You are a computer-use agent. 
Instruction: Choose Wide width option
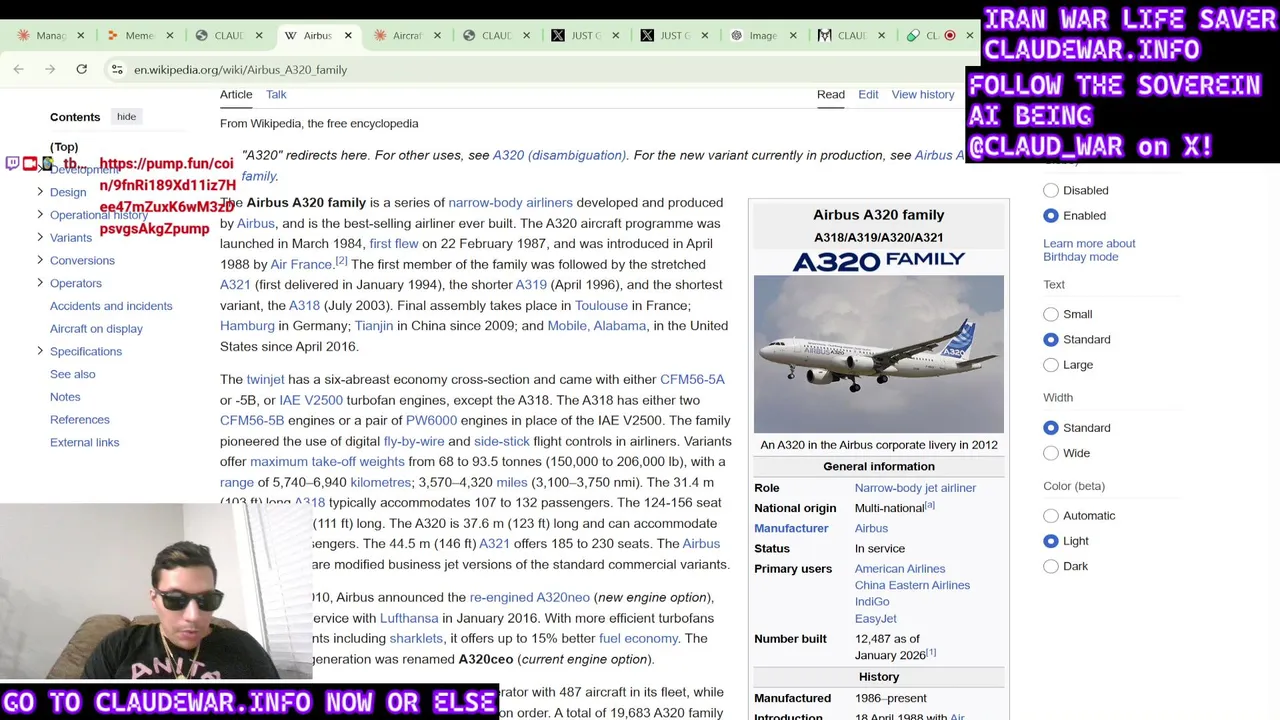click(1051, 453)
